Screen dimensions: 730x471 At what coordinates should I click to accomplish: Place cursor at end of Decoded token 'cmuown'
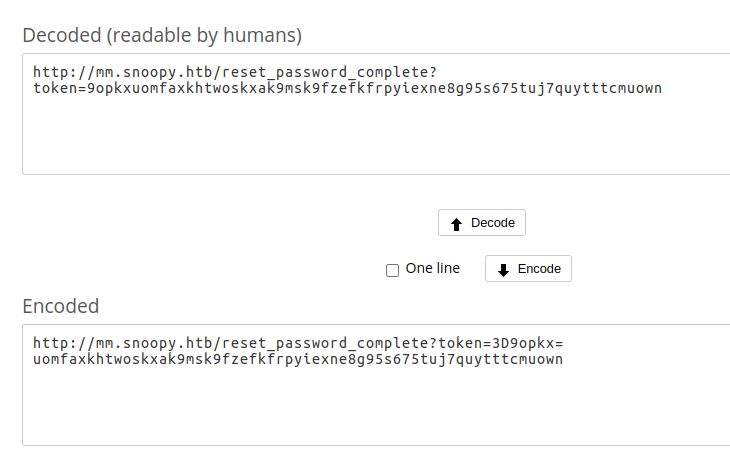coord(662,88)
